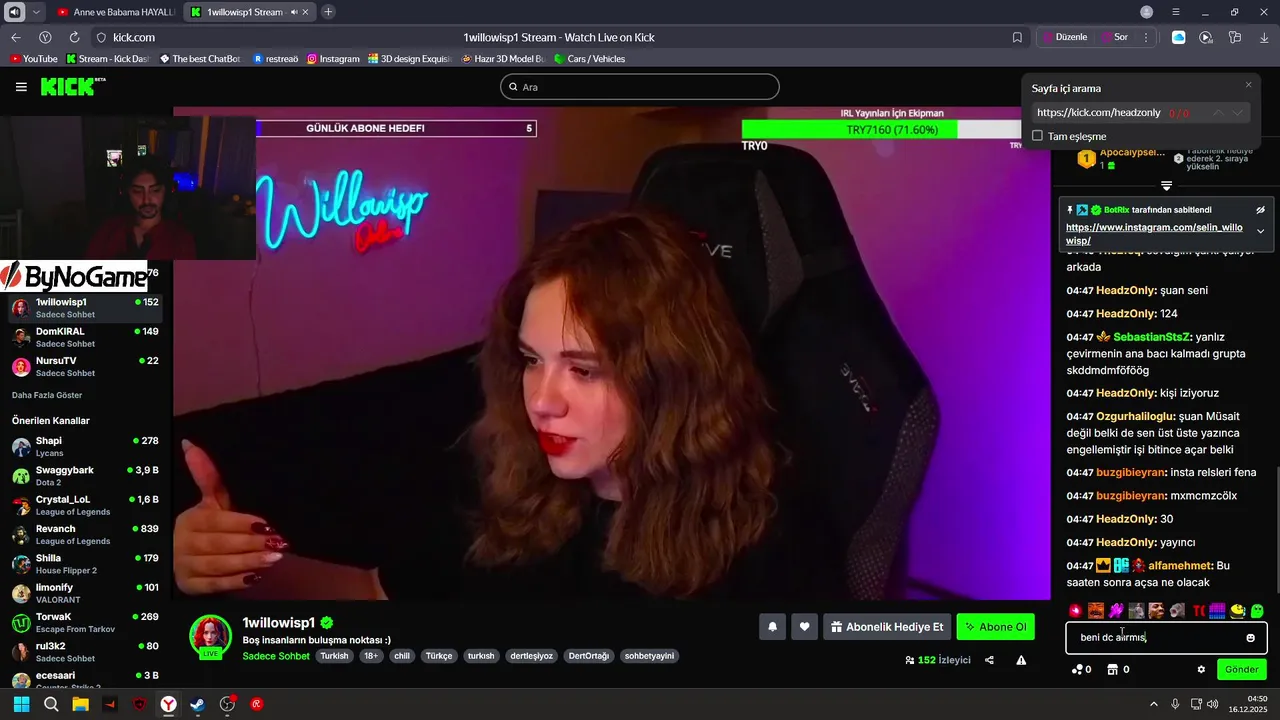Screen dimensions: 1280x720
Task: Select the green ghost emote above chat
Action: (1257, 610)
